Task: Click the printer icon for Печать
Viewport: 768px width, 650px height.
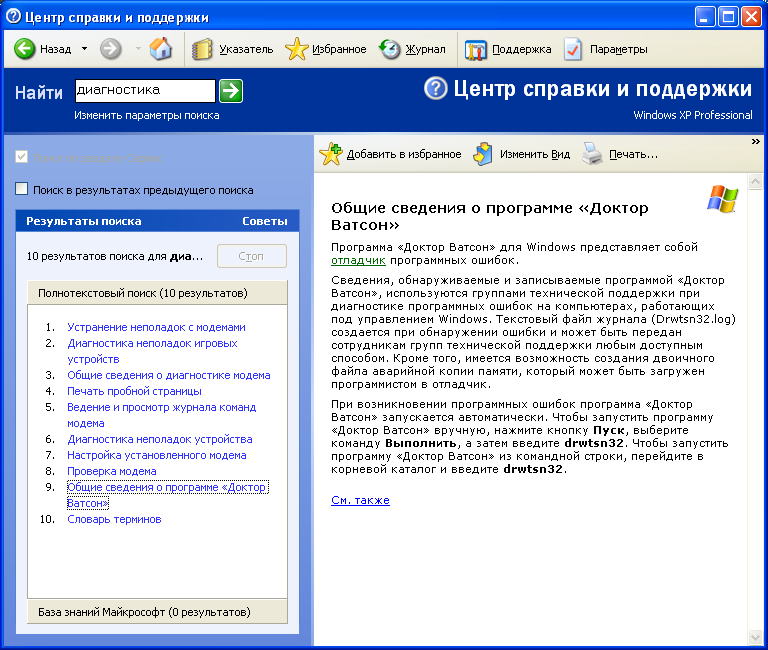Action: coord(592,154)
